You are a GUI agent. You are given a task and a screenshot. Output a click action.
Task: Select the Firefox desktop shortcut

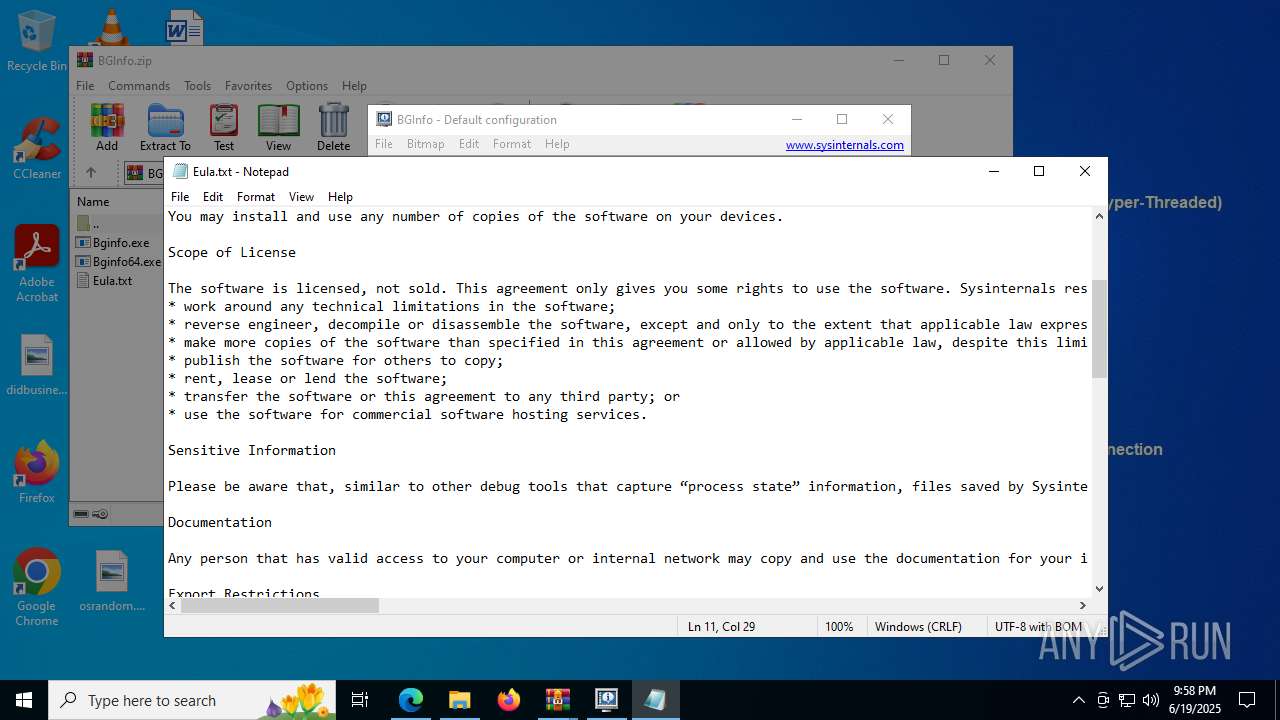(x=37, y=473)
